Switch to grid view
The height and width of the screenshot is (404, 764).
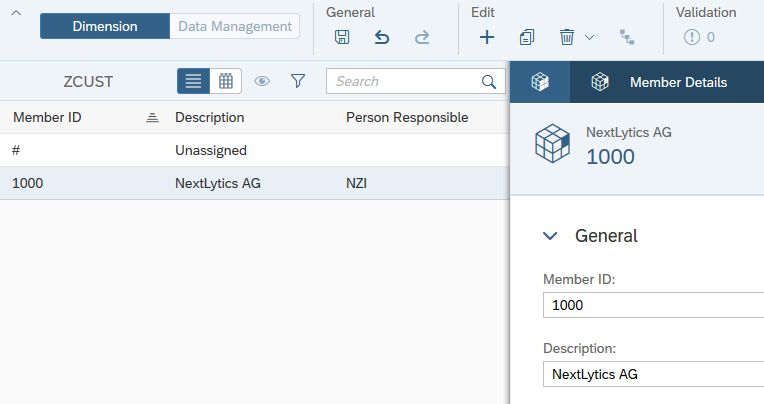point(226,81)
